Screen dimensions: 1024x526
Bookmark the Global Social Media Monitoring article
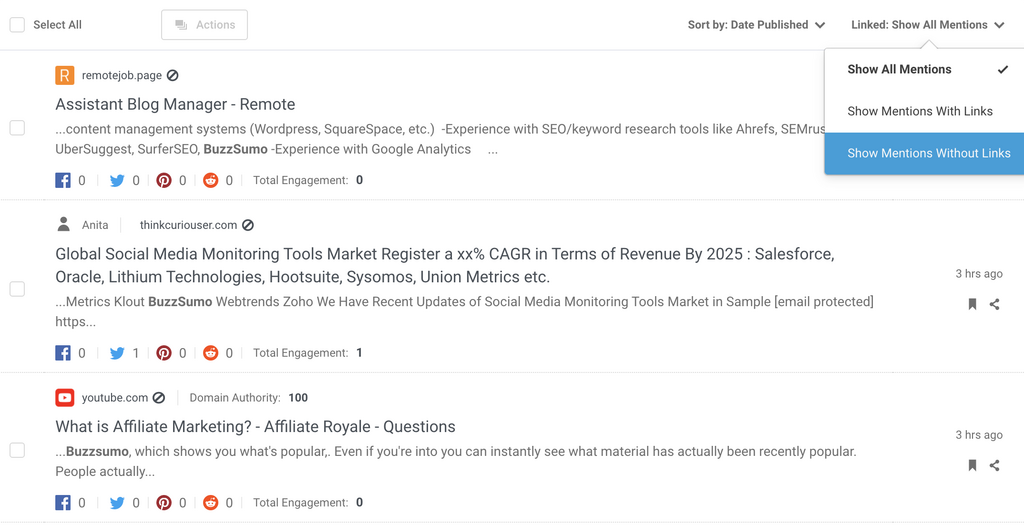pyautogui.click(x=972, y=304)
